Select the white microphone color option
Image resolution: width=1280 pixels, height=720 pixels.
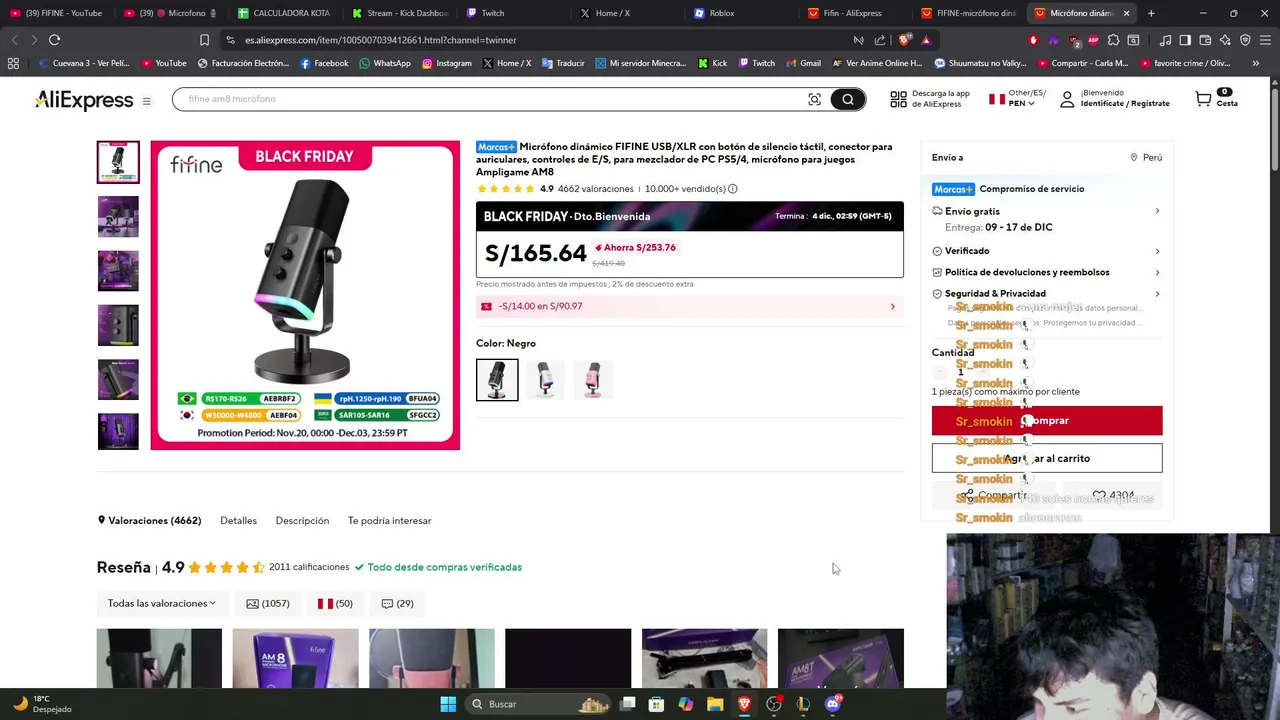coord(545,380)
